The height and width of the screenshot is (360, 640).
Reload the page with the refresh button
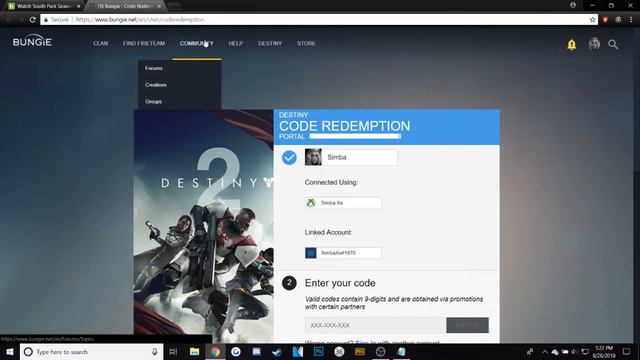tap(33, 20)
